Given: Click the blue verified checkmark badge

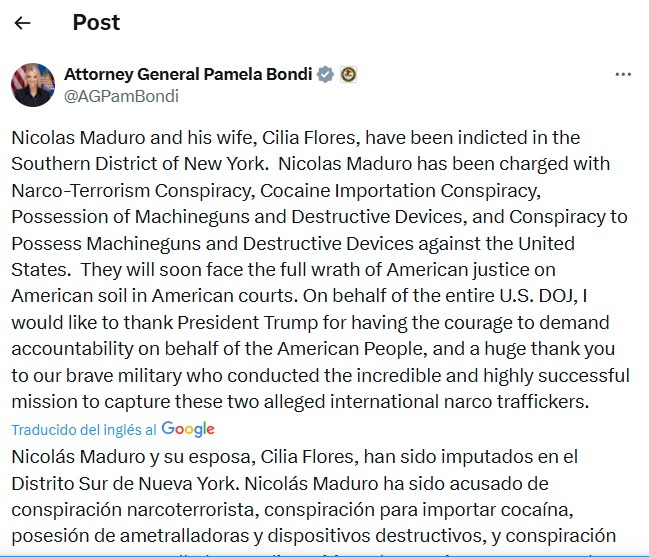Looking at the screenshot, I should coord(325,74).
